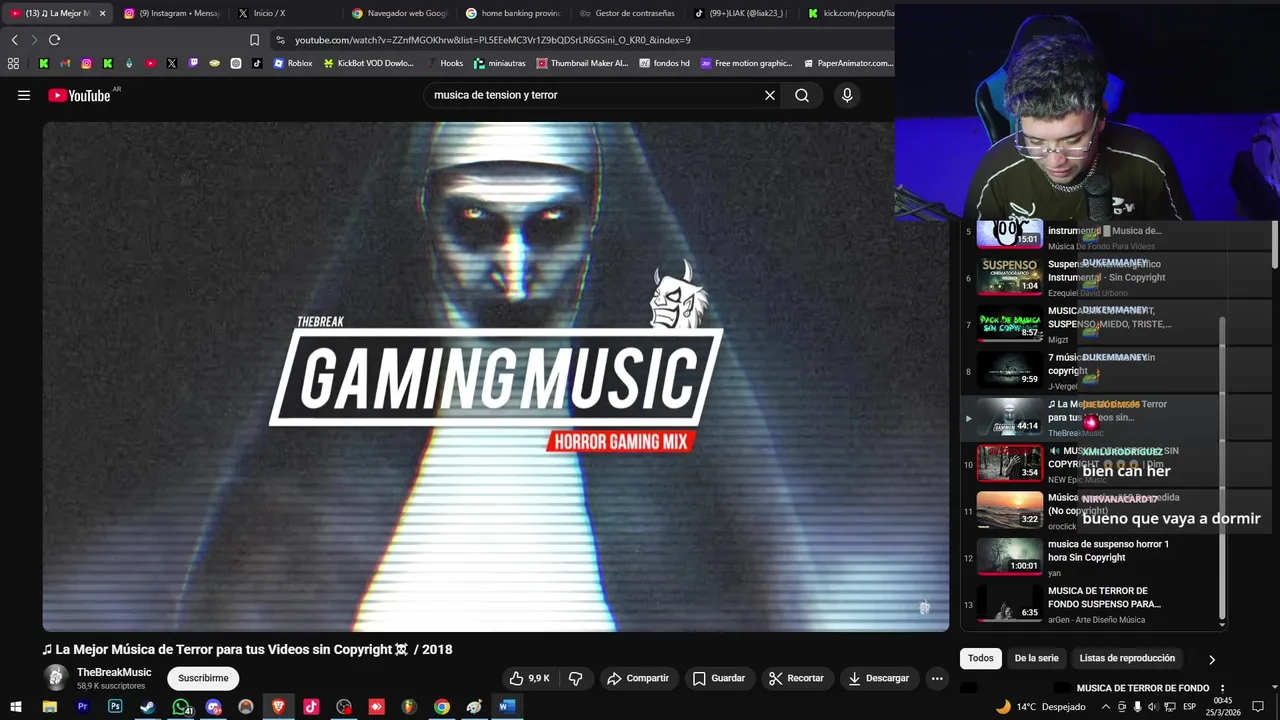The height and width of the screenshot is (720, 1280).
Task: Open the TheBreakMusic channel name link
Action: pos(114,672)
